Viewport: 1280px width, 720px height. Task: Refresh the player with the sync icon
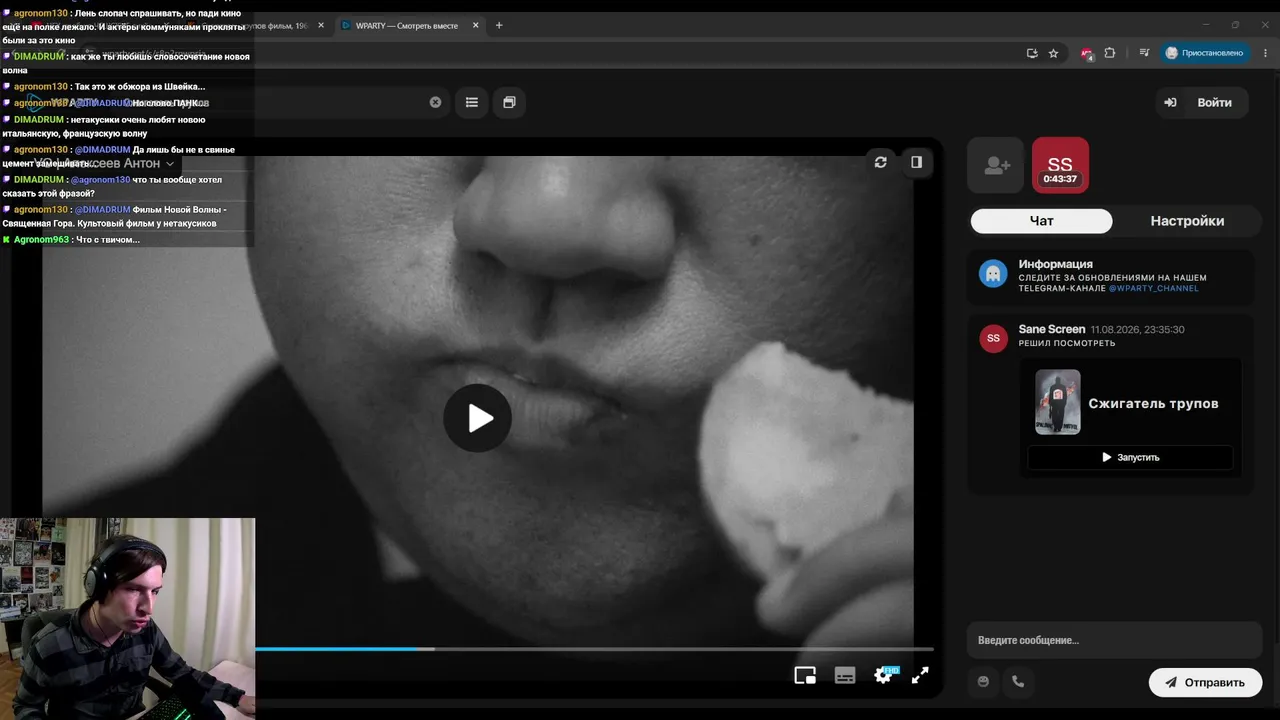point(880,162)
